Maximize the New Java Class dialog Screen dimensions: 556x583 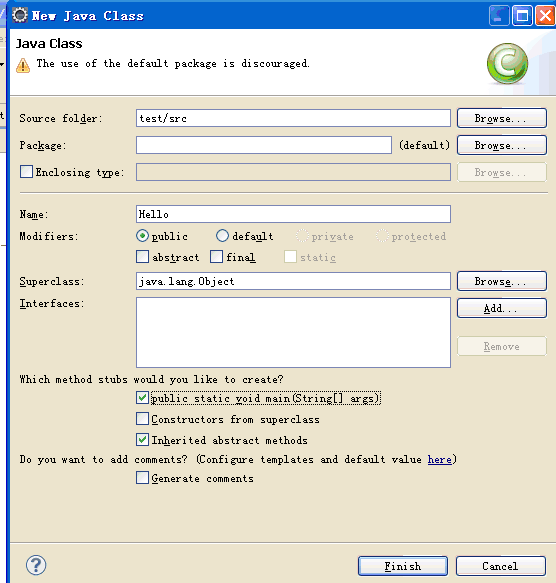522,16
